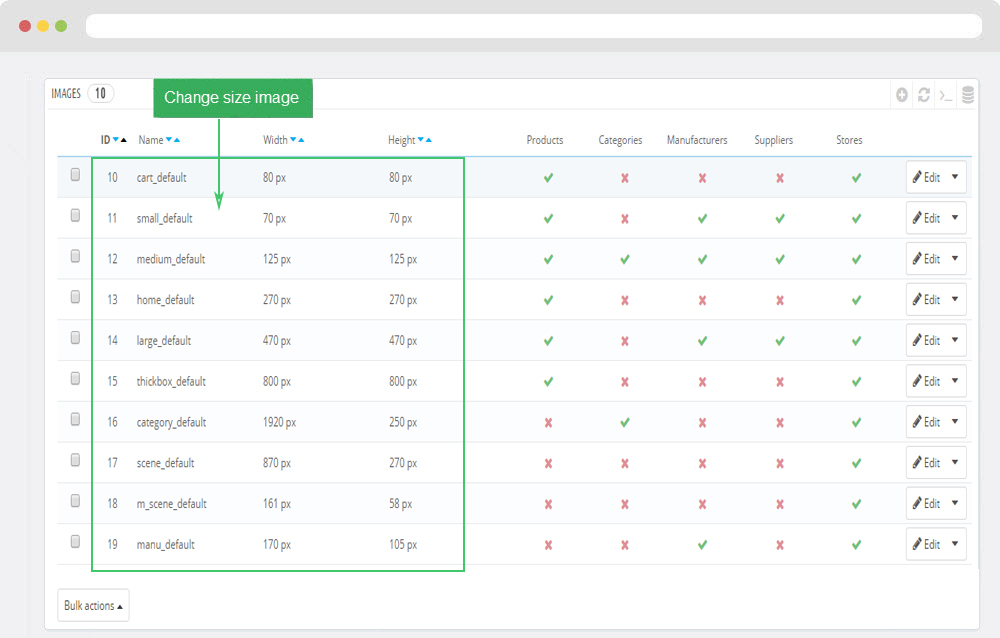Select the m_scene_default row checkbox
1000x638 pixels.
(75, 501)
